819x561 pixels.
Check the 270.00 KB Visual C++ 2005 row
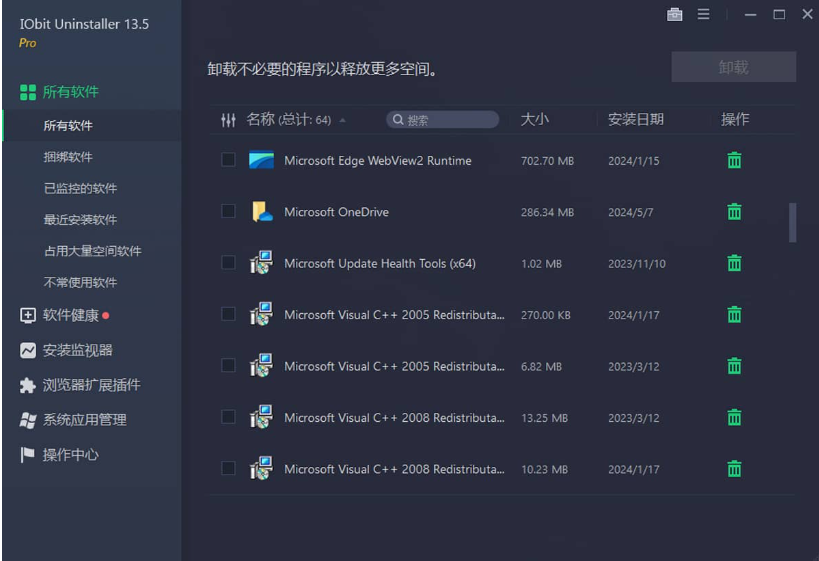point(228,314)
